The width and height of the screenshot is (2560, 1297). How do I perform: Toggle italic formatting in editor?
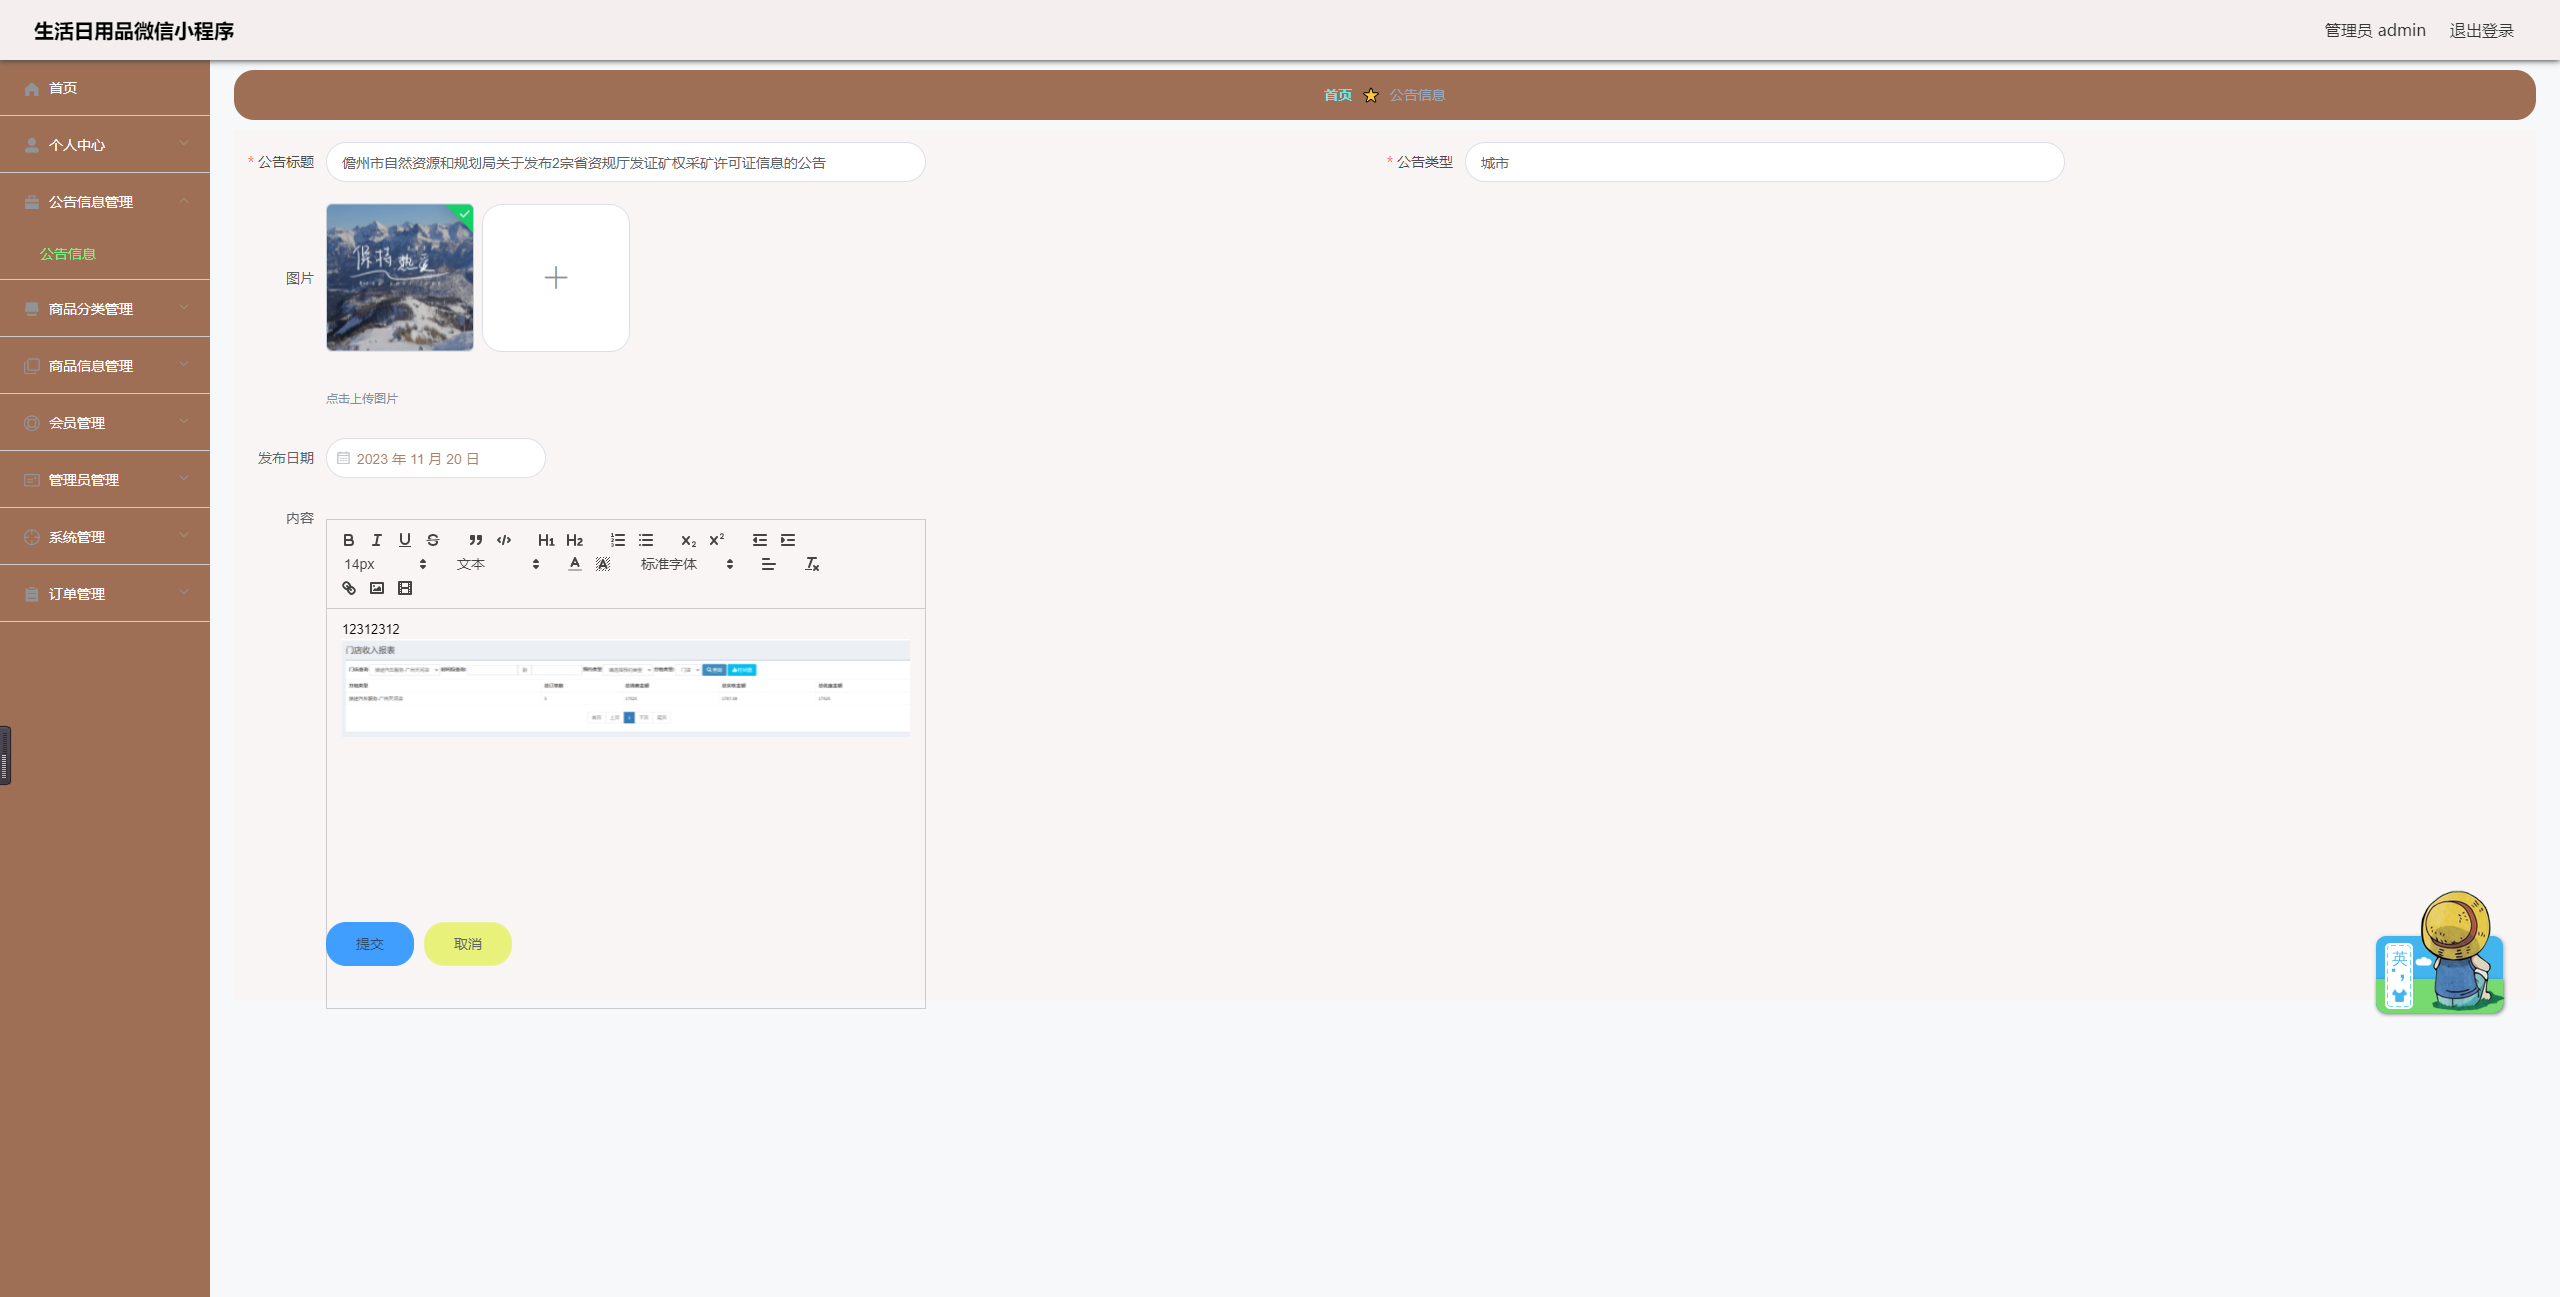click(377, 540)
